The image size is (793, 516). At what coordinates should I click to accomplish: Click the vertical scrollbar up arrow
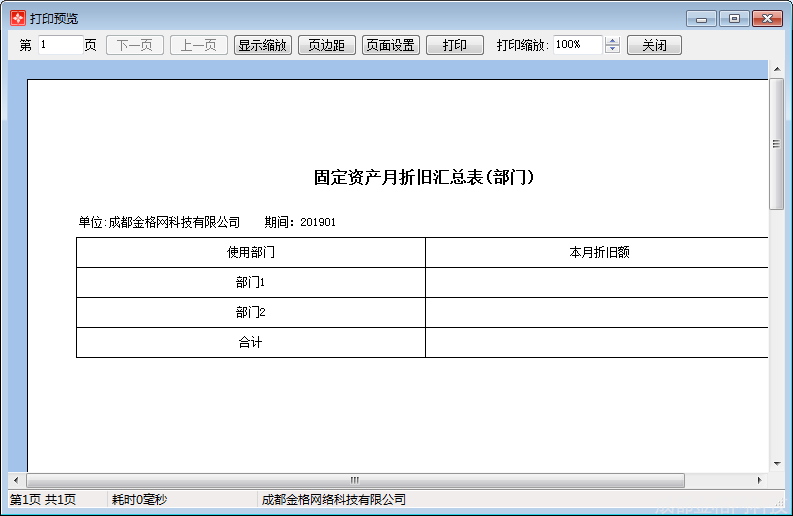(776, 68)
